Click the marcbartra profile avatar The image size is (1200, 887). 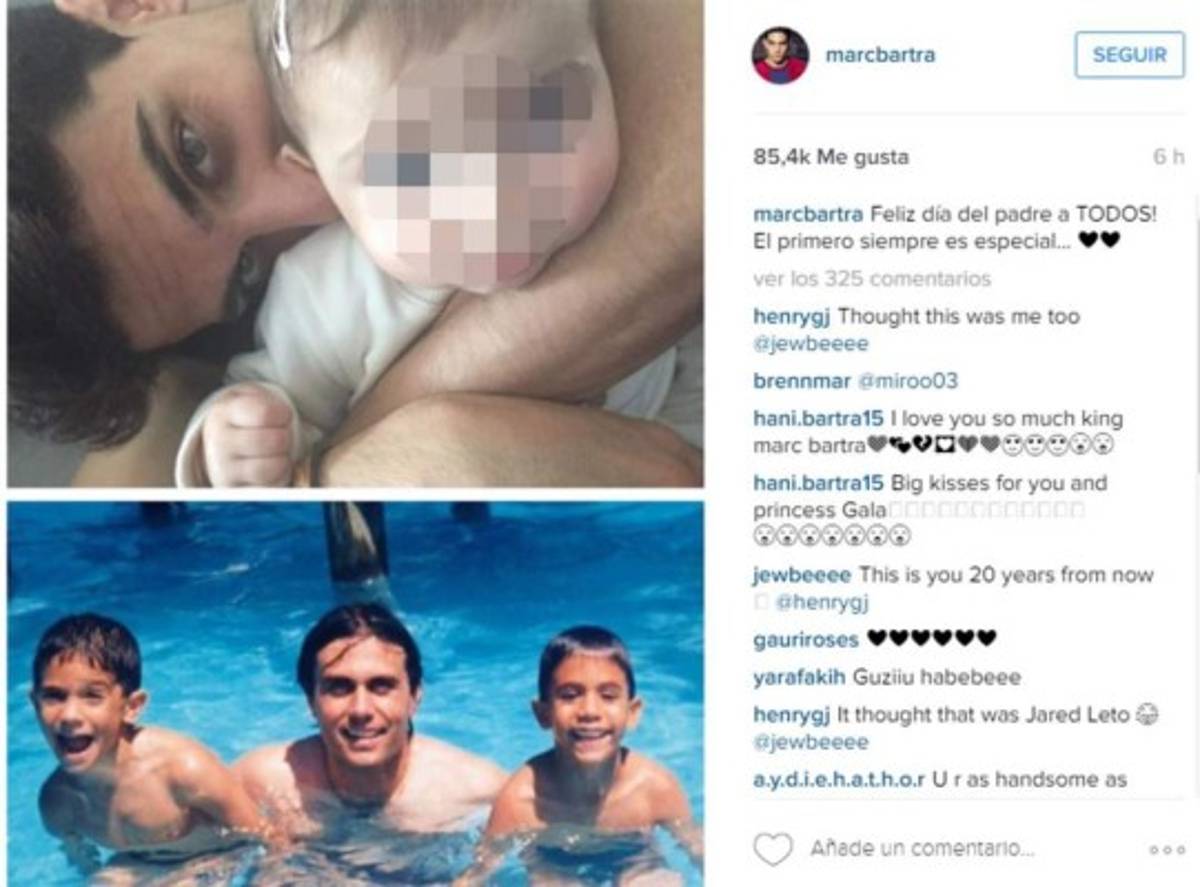point(780,55)
